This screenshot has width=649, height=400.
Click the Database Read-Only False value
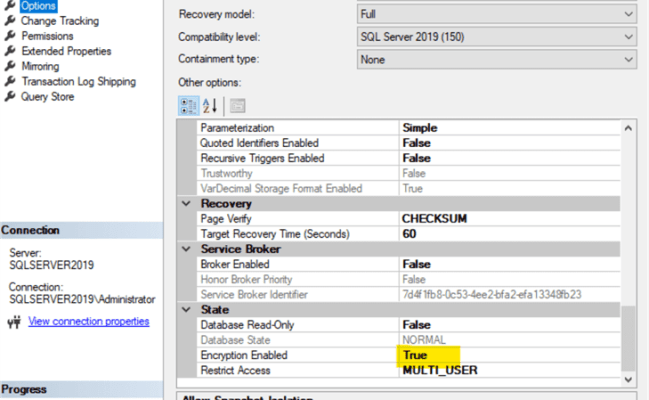point(416,325)
